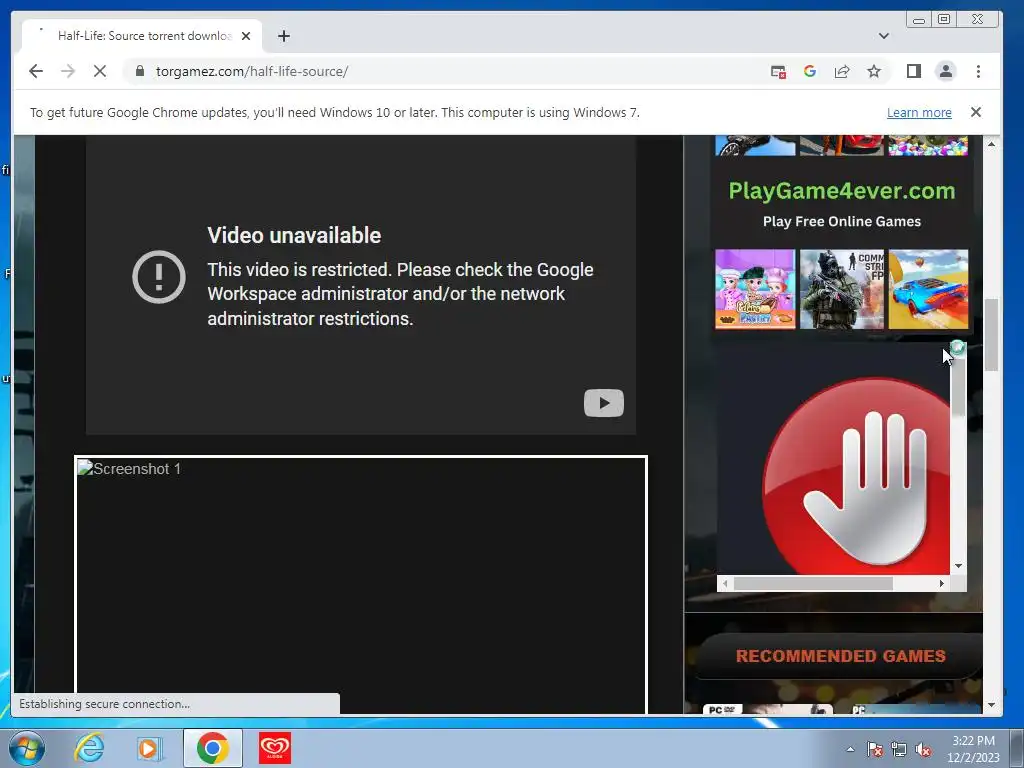Expand the tab search chevron
This screenshot has width=1024, height=768.
[884, 36]
